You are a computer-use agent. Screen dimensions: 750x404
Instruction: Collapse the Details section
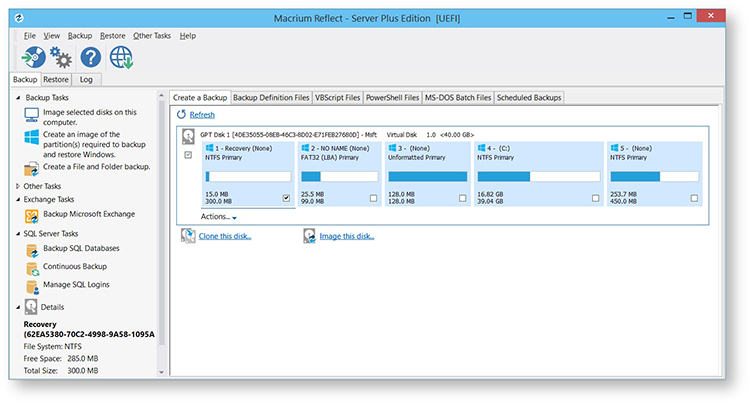coord(18,307)
